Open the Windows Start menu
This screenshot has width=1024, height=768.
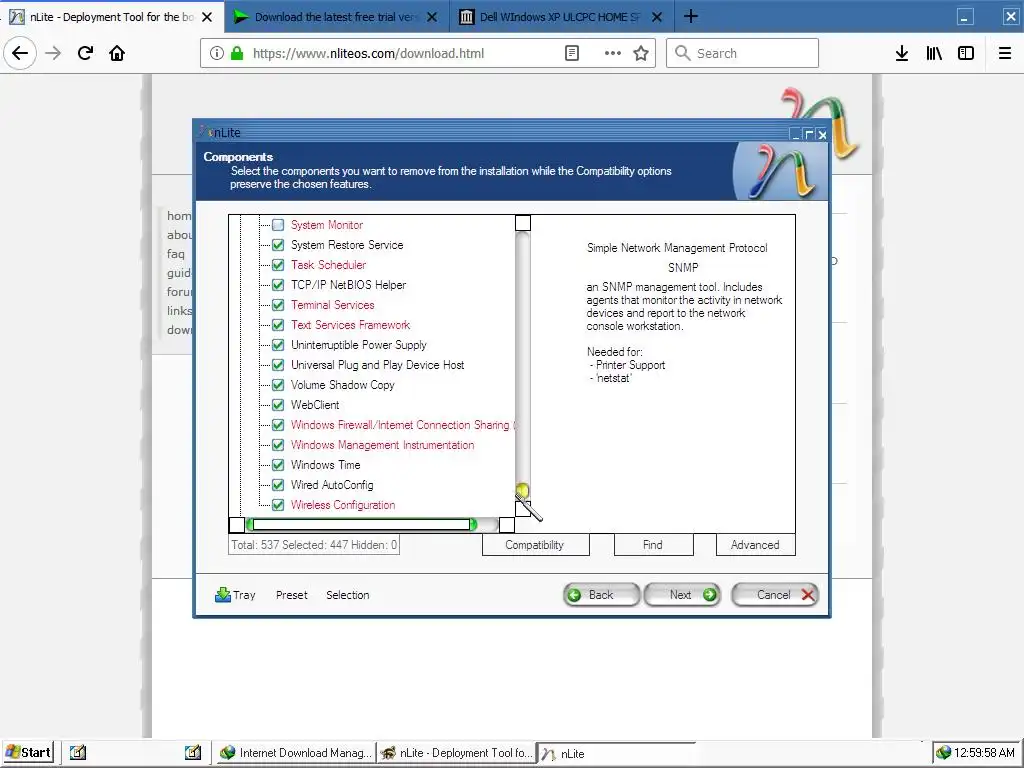(28, 752)
